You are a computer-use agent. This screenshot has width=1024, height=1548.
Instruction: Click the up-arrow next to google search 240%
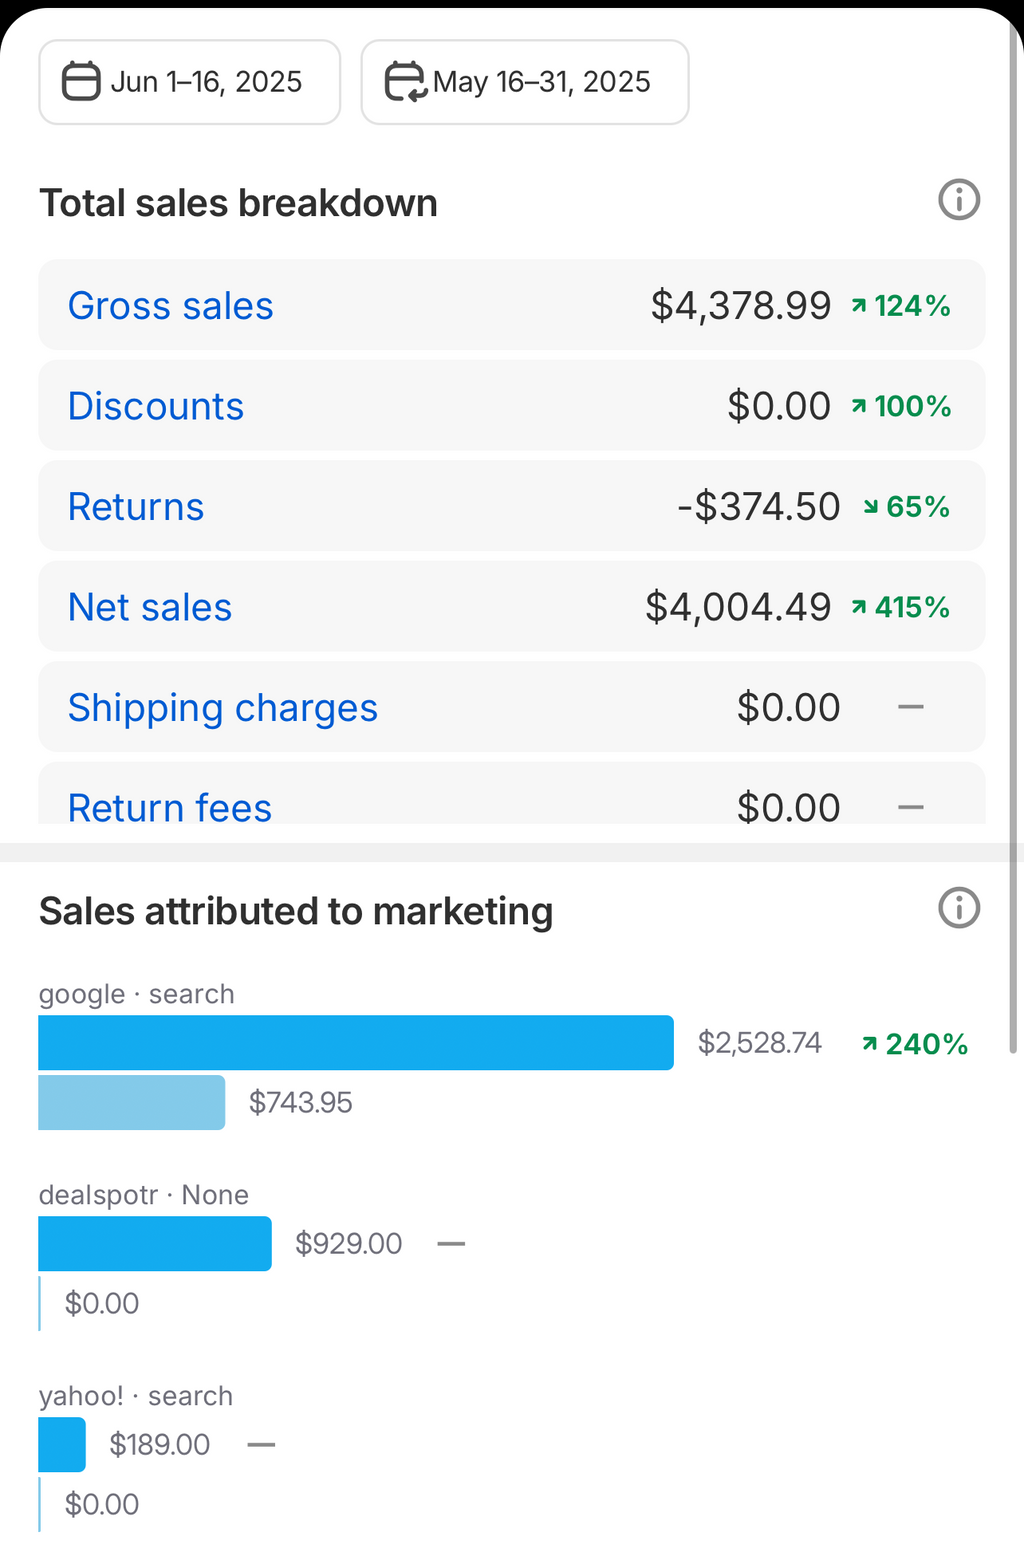868,1043
